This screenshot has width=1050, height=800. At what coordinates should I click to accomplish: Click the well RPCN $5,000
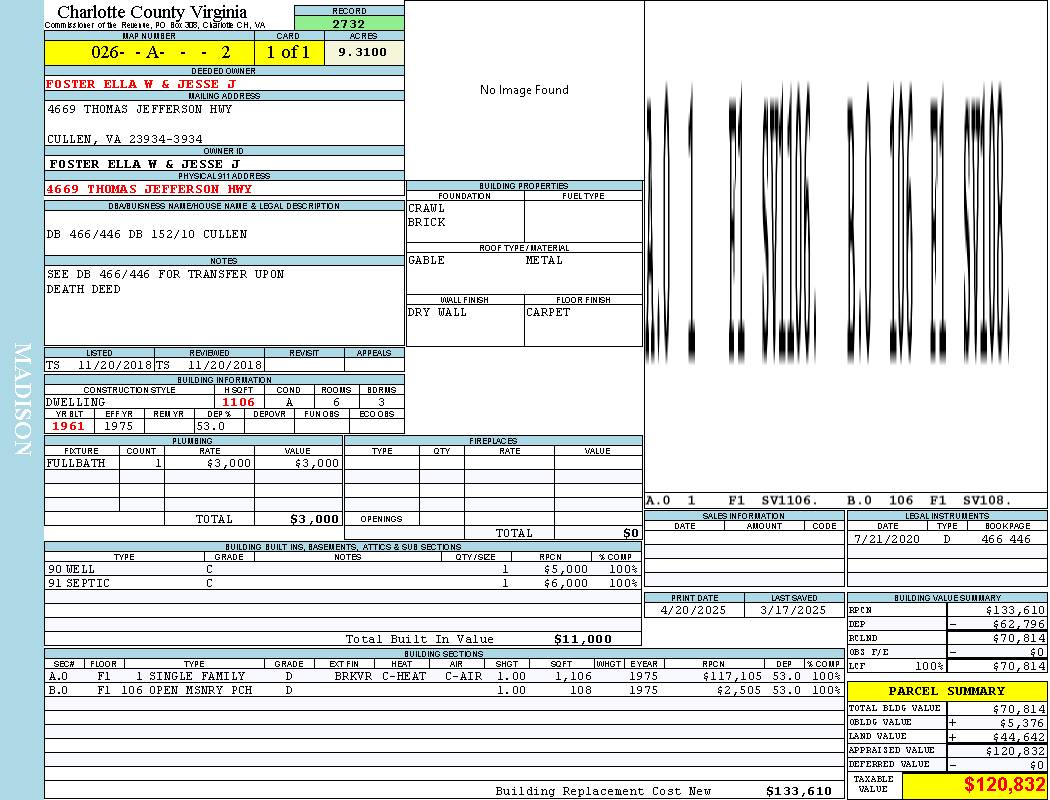tap(566, 570)
